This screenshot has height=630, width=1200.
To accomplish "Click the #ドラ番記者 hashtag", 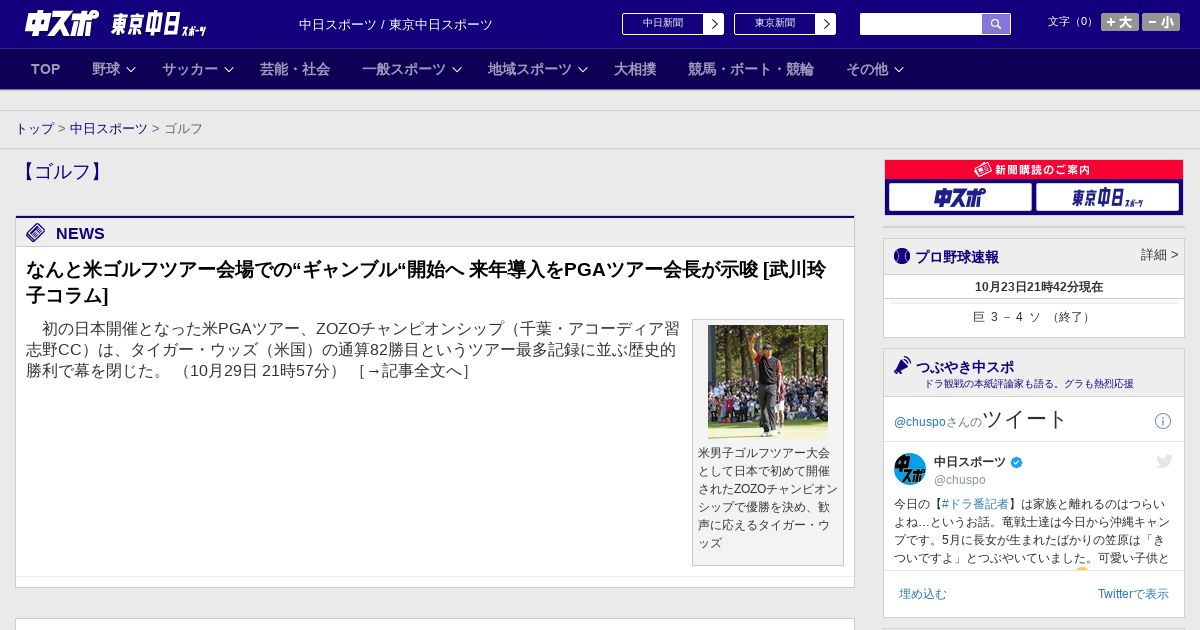I will coord(975,504).
